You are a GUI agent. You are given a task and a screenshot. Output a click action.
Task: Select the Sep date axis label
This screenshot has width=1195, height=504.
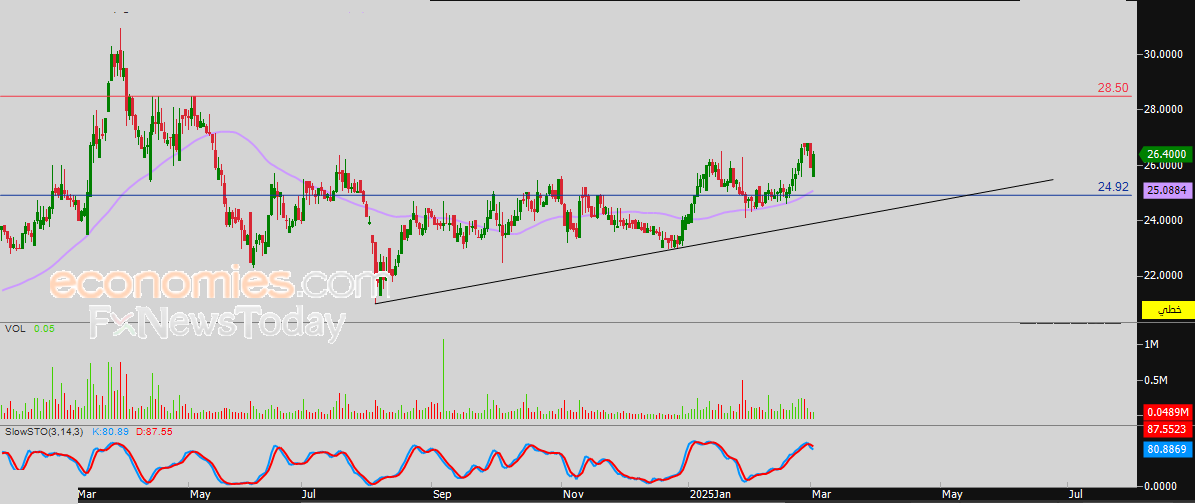[x=441, y=495]
